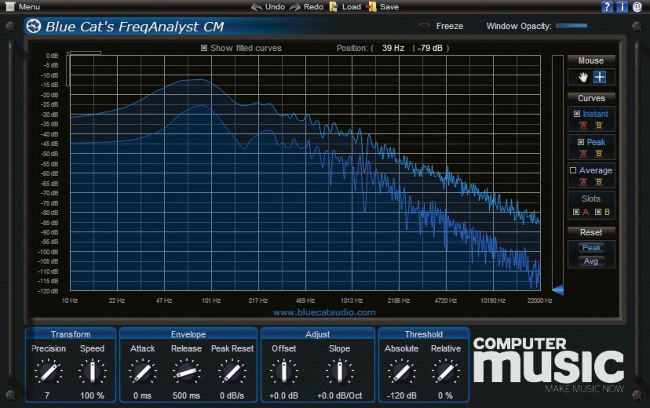Reset the Avg curve
Viewport: 650px width, 408px height.
[591, 261]
